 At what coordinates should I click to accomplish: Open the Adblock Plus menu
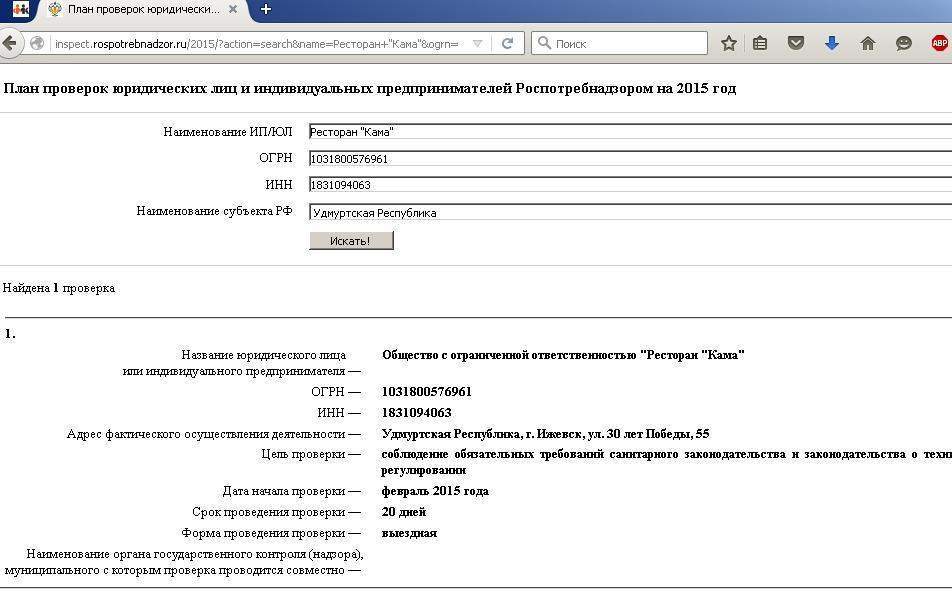pos(939,43)
